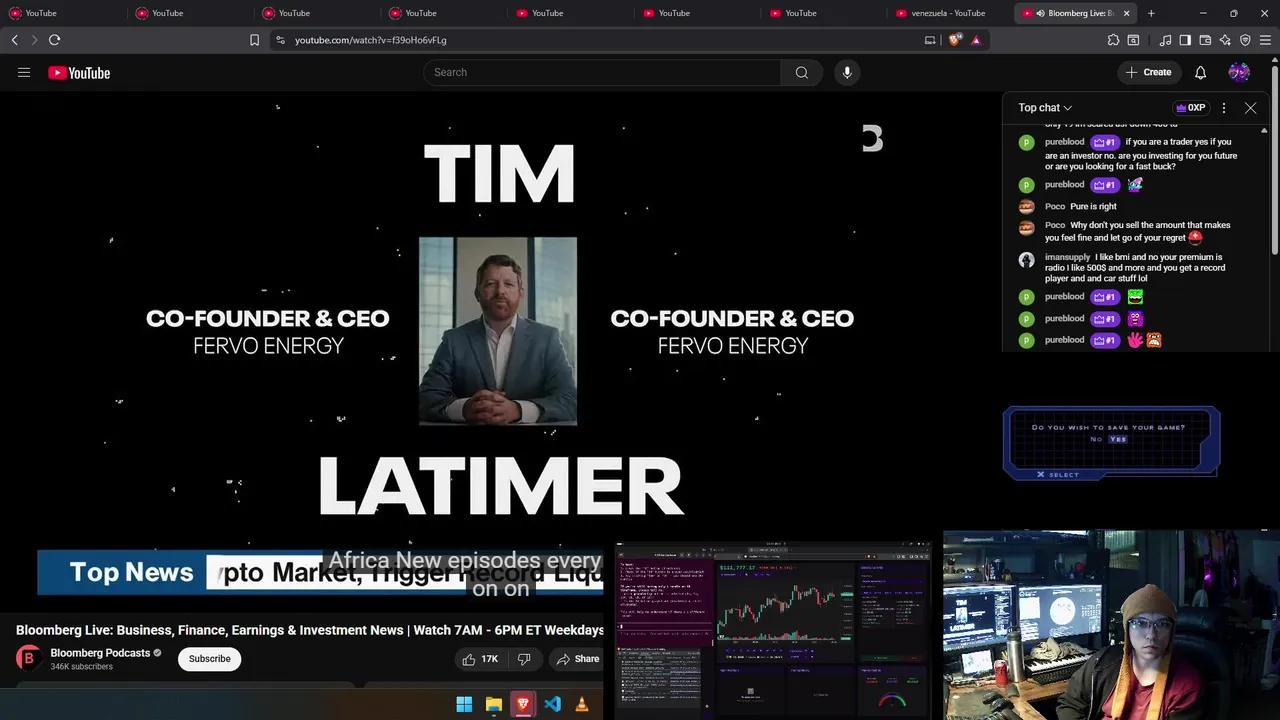
Task: Click the Bloomberg video player
Action: coord(500,350)
